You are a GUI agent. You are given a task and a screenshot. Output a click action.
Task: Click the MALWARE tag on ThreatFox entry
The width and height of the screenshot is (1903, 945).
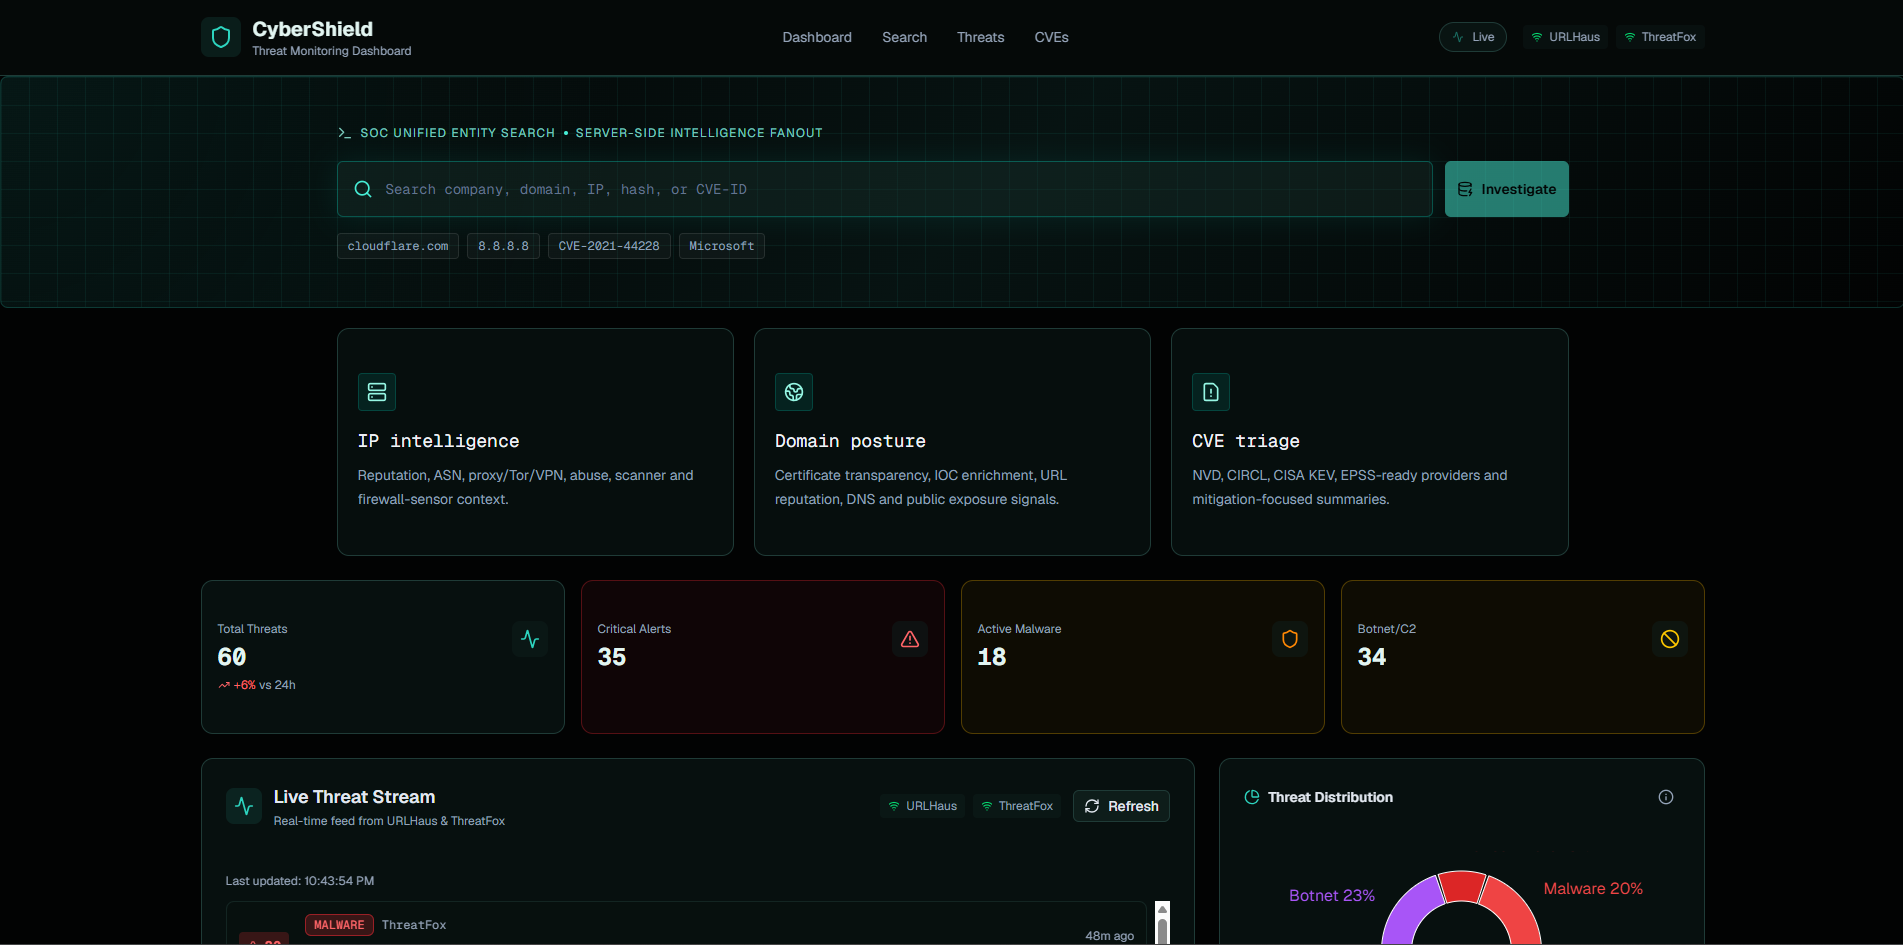pos(339,925)
